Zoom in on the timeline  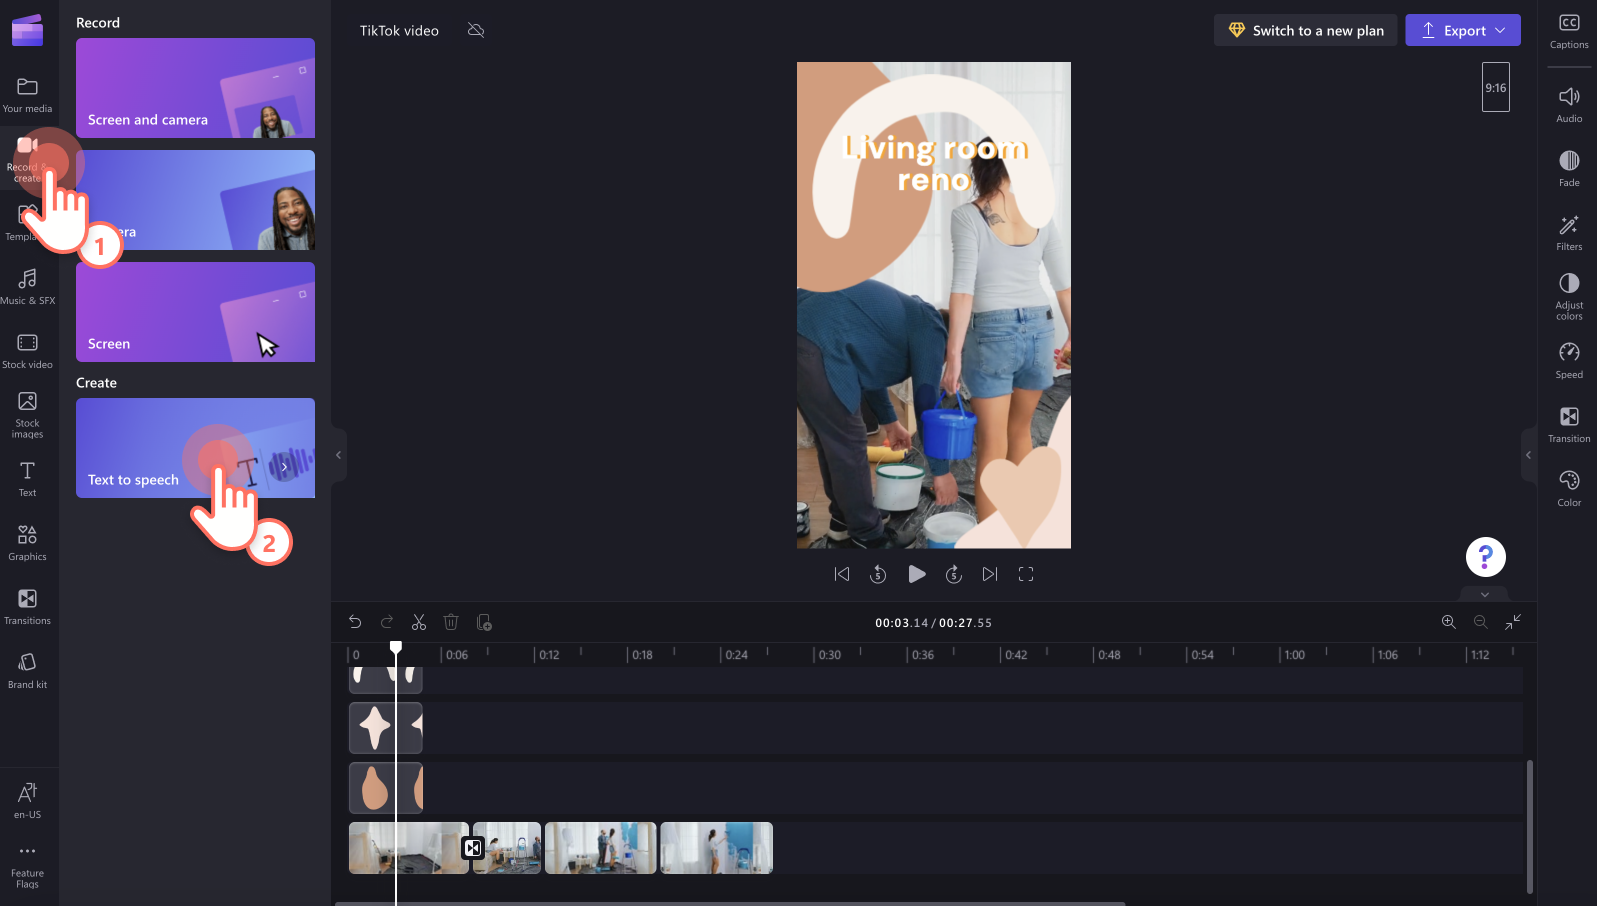pyautogui.click(x=1448, y=622)
